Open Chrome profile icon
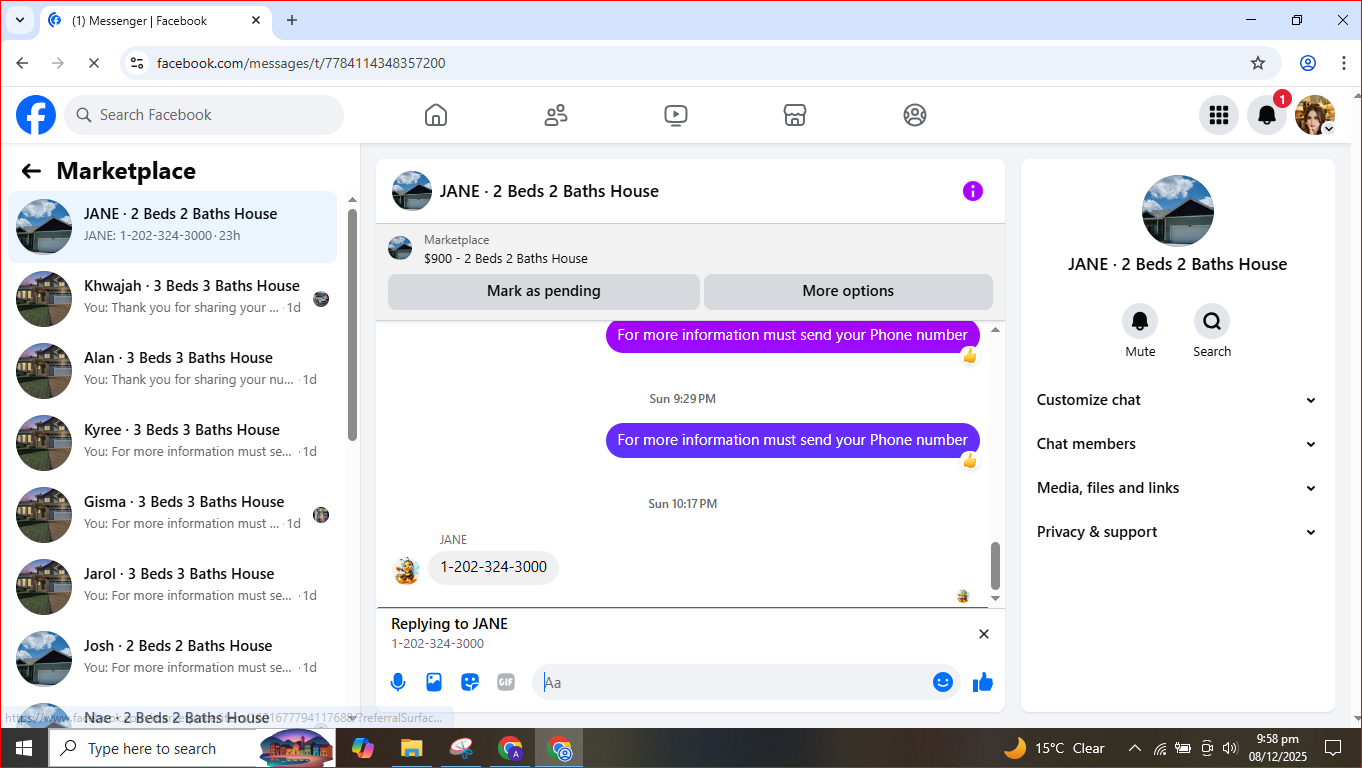The width and height of the screenshot is (1362, 768). pyautogui.click(x=1308, y=63)
